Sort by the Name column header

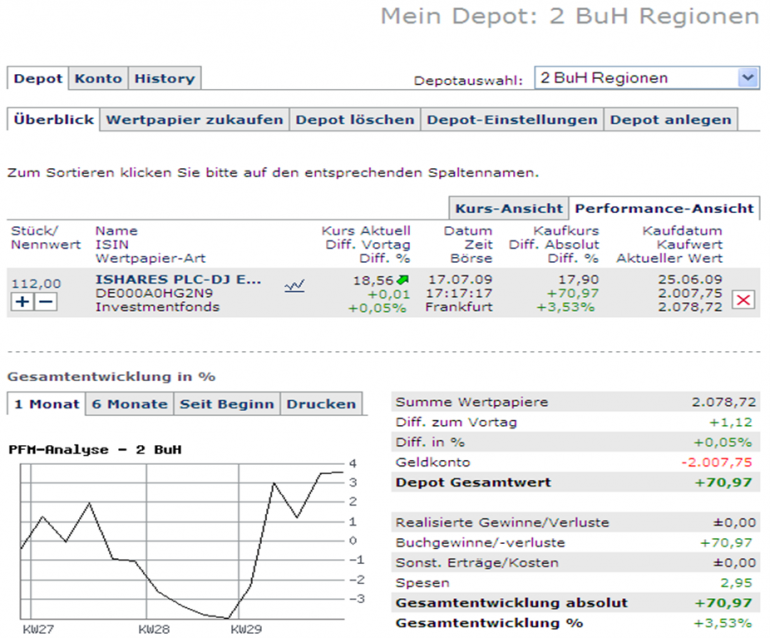(x=116, y=231)
